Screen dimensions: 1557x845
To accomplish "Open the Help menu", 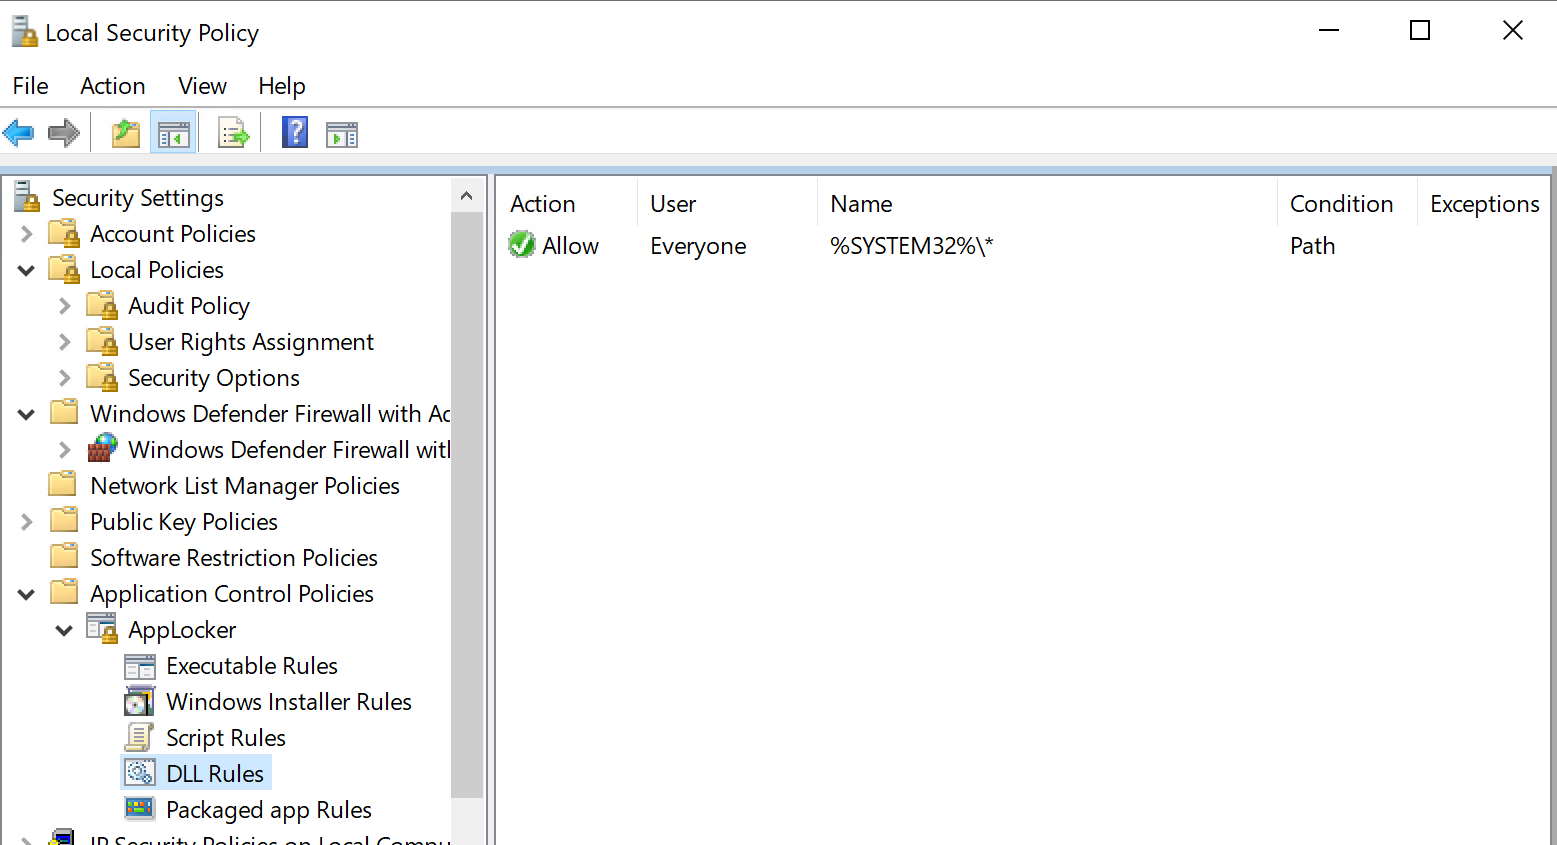I will click(x=282, y=86).
